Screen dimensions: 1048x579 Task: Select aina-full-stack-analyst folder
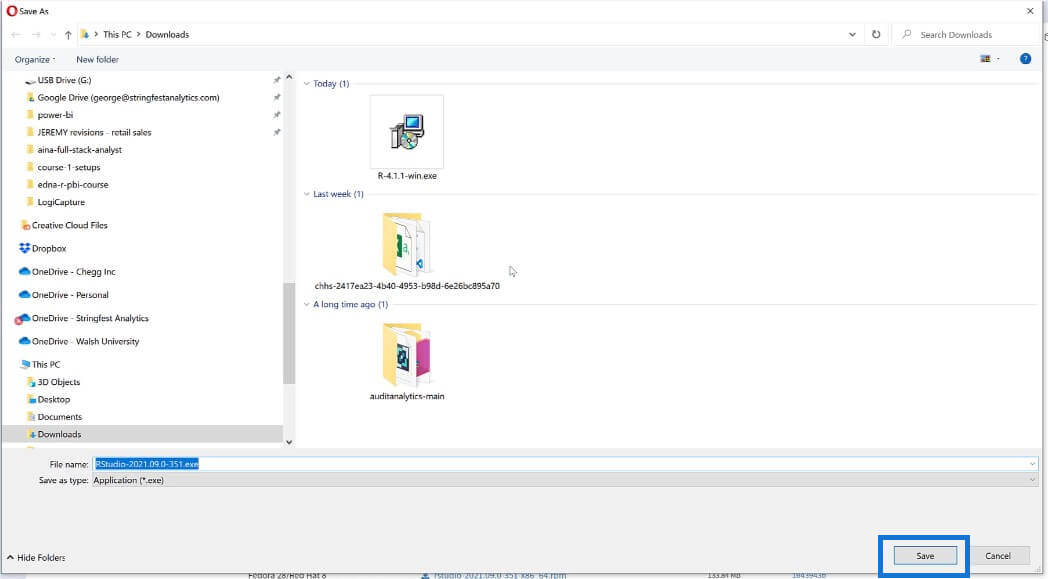80,150
